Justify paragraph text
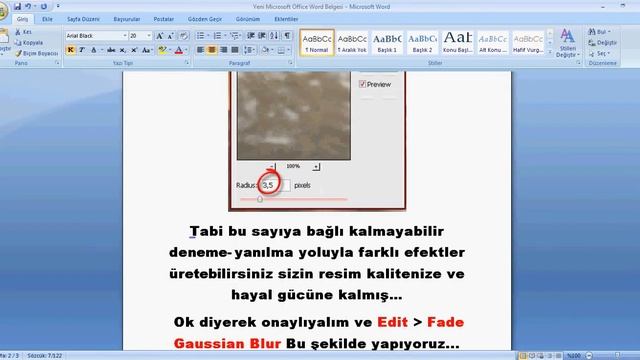The width and height of the screenshot is (640, 360). coord(235,50)
